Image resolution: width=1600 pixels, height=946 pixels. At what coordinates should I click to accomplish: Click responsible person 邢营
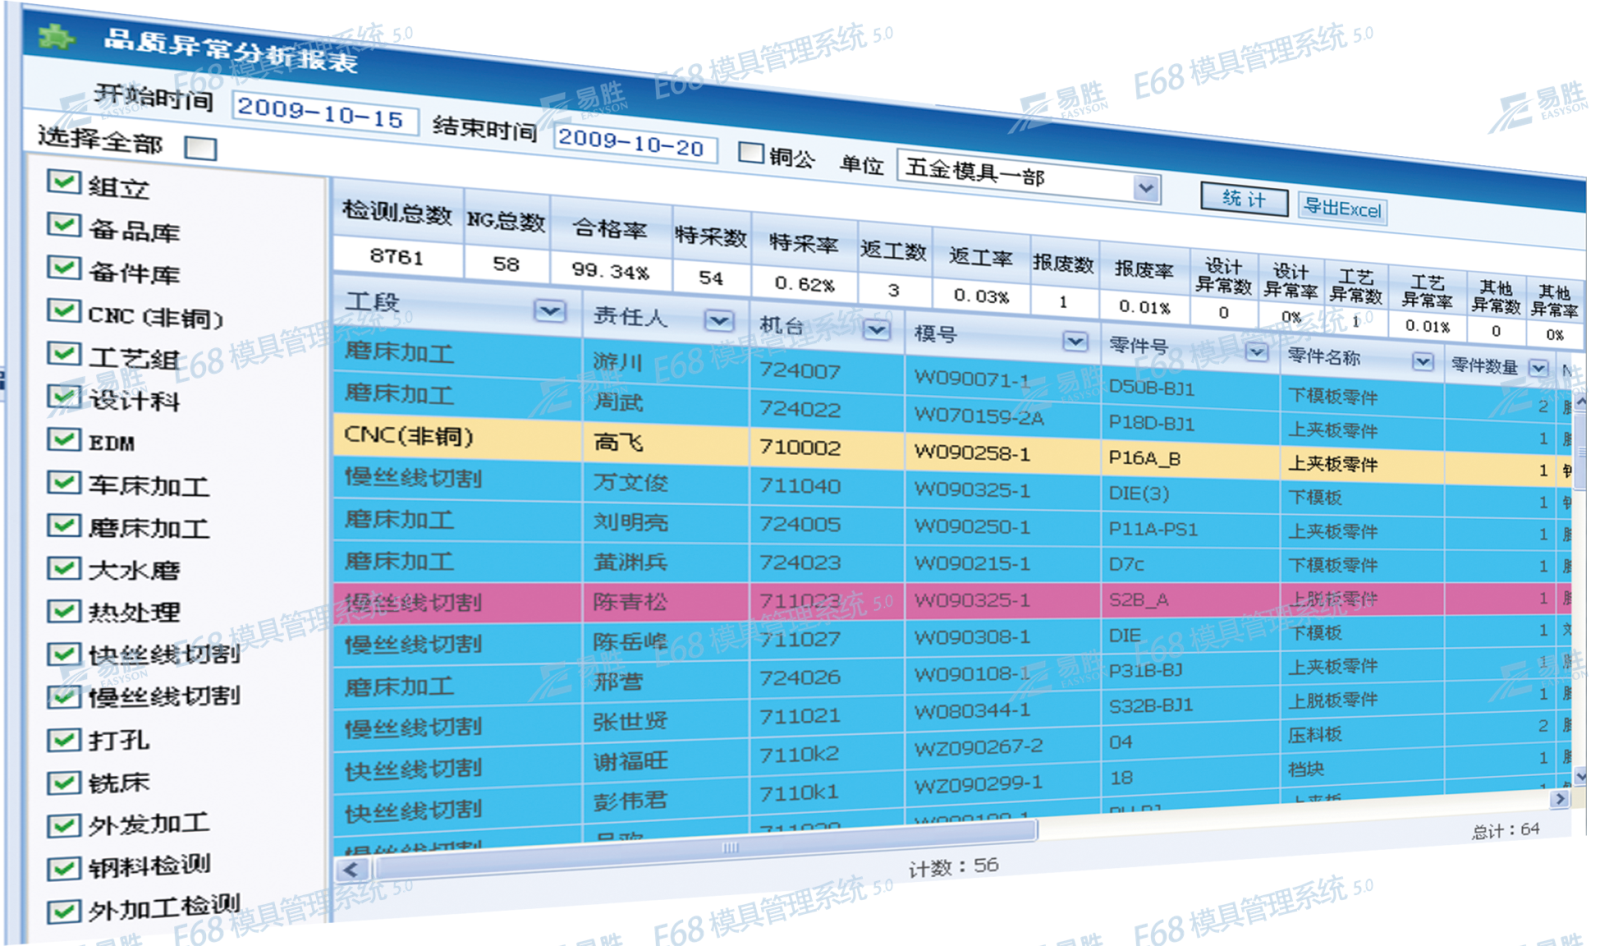click(x=618, y=682)
